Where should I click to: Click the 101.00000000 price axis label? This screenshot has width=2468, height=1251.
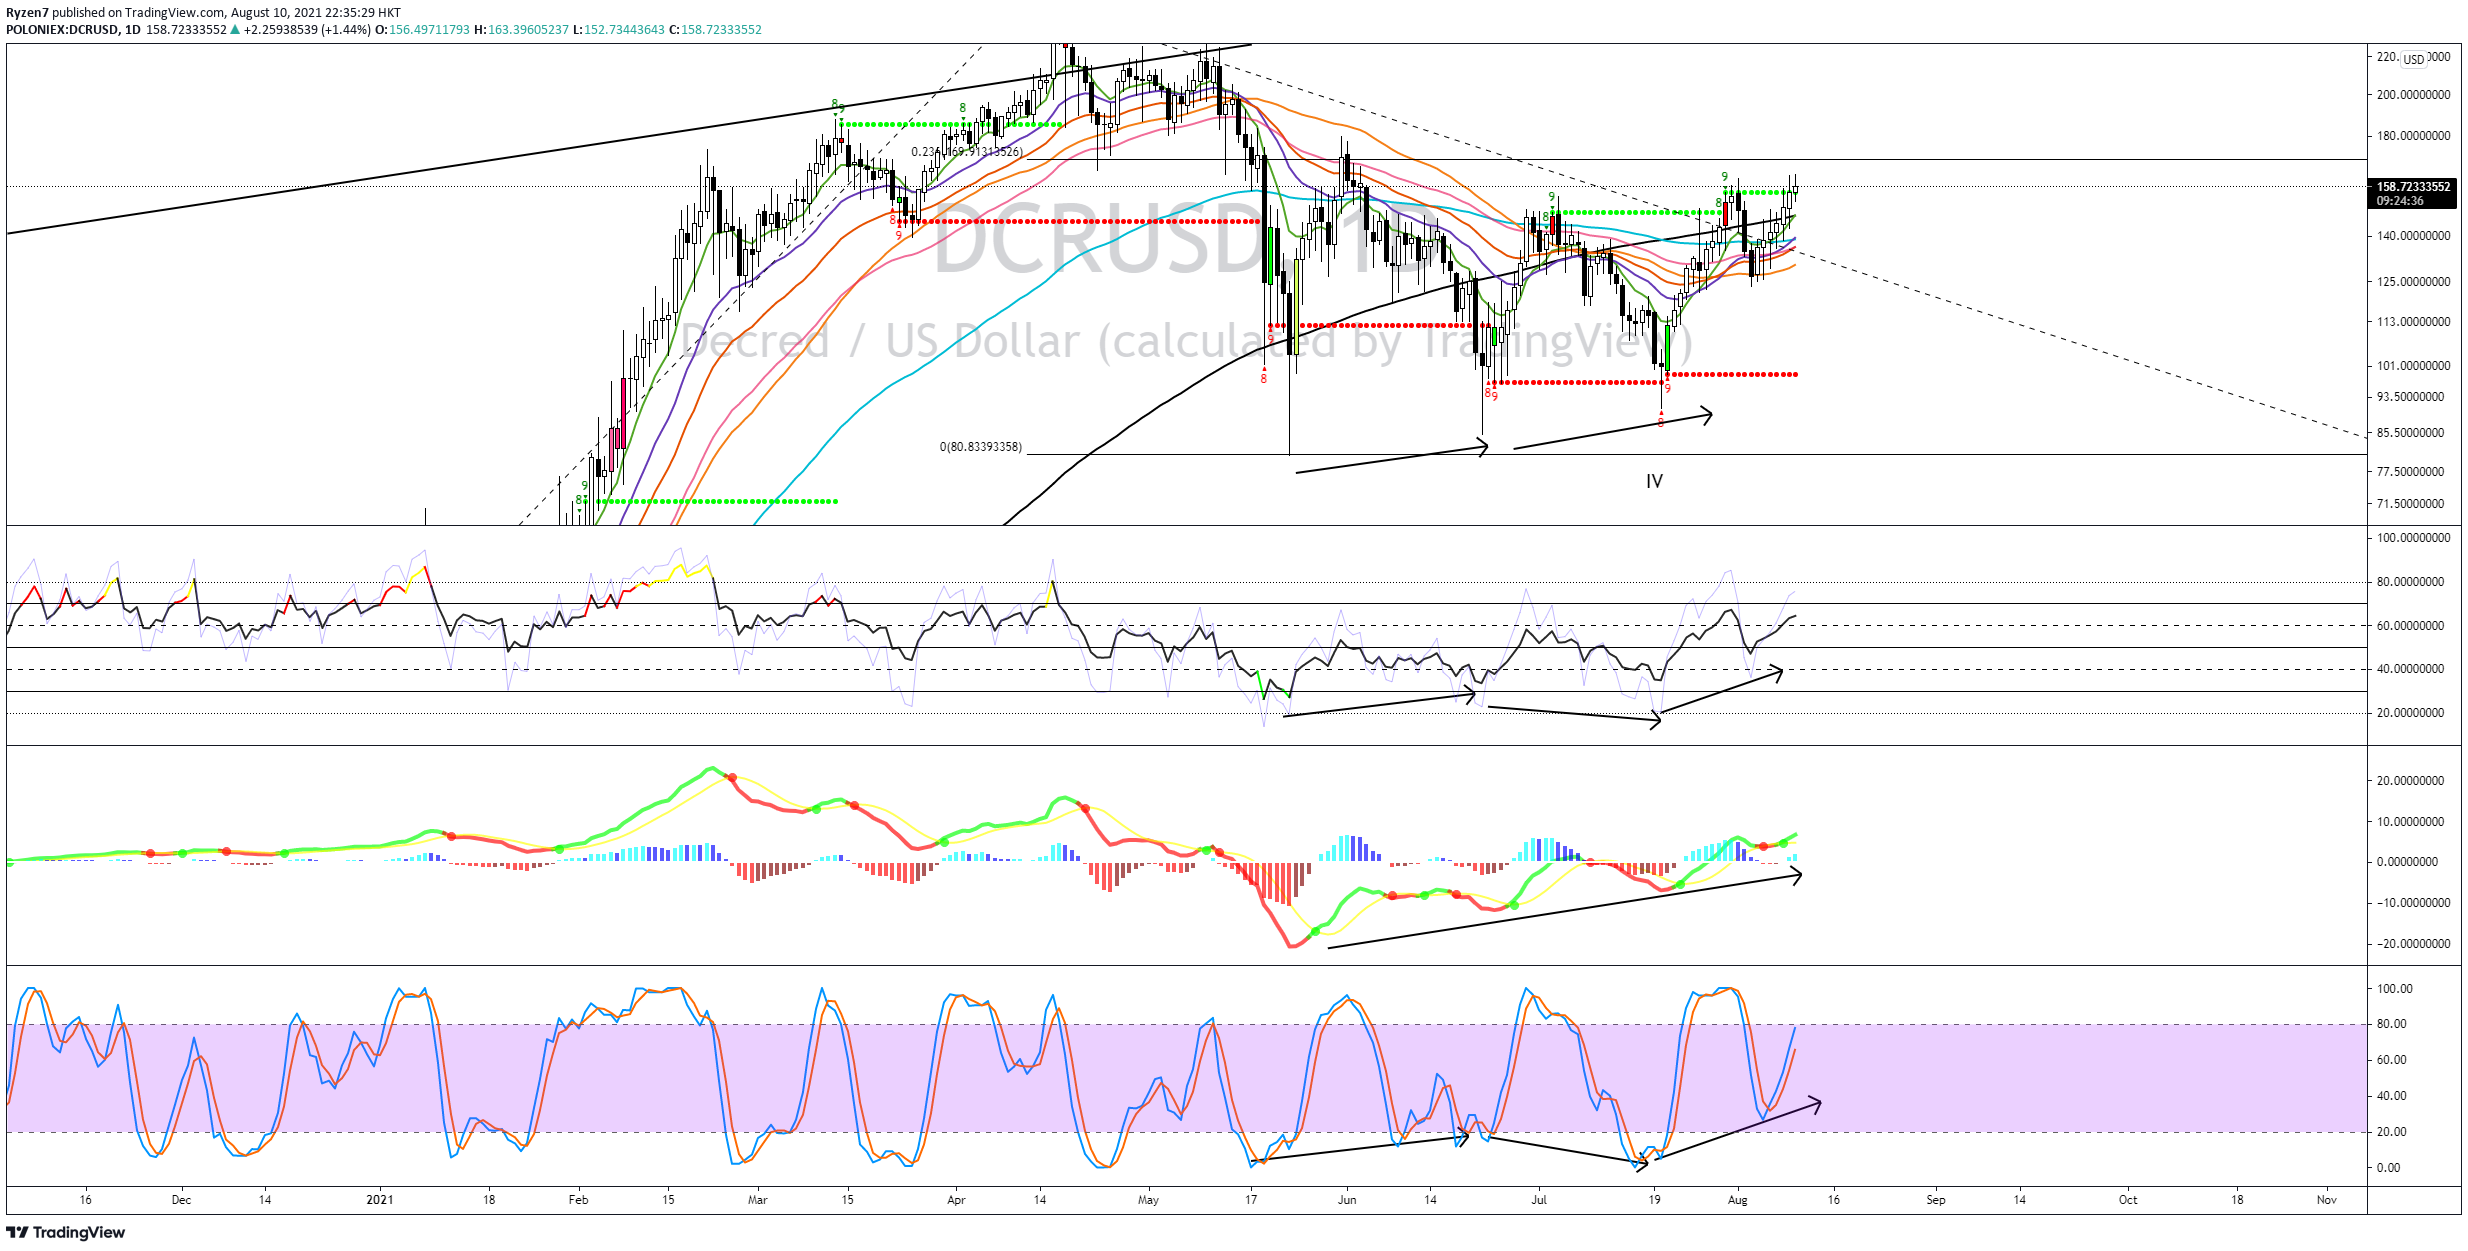click(2413, 366)
